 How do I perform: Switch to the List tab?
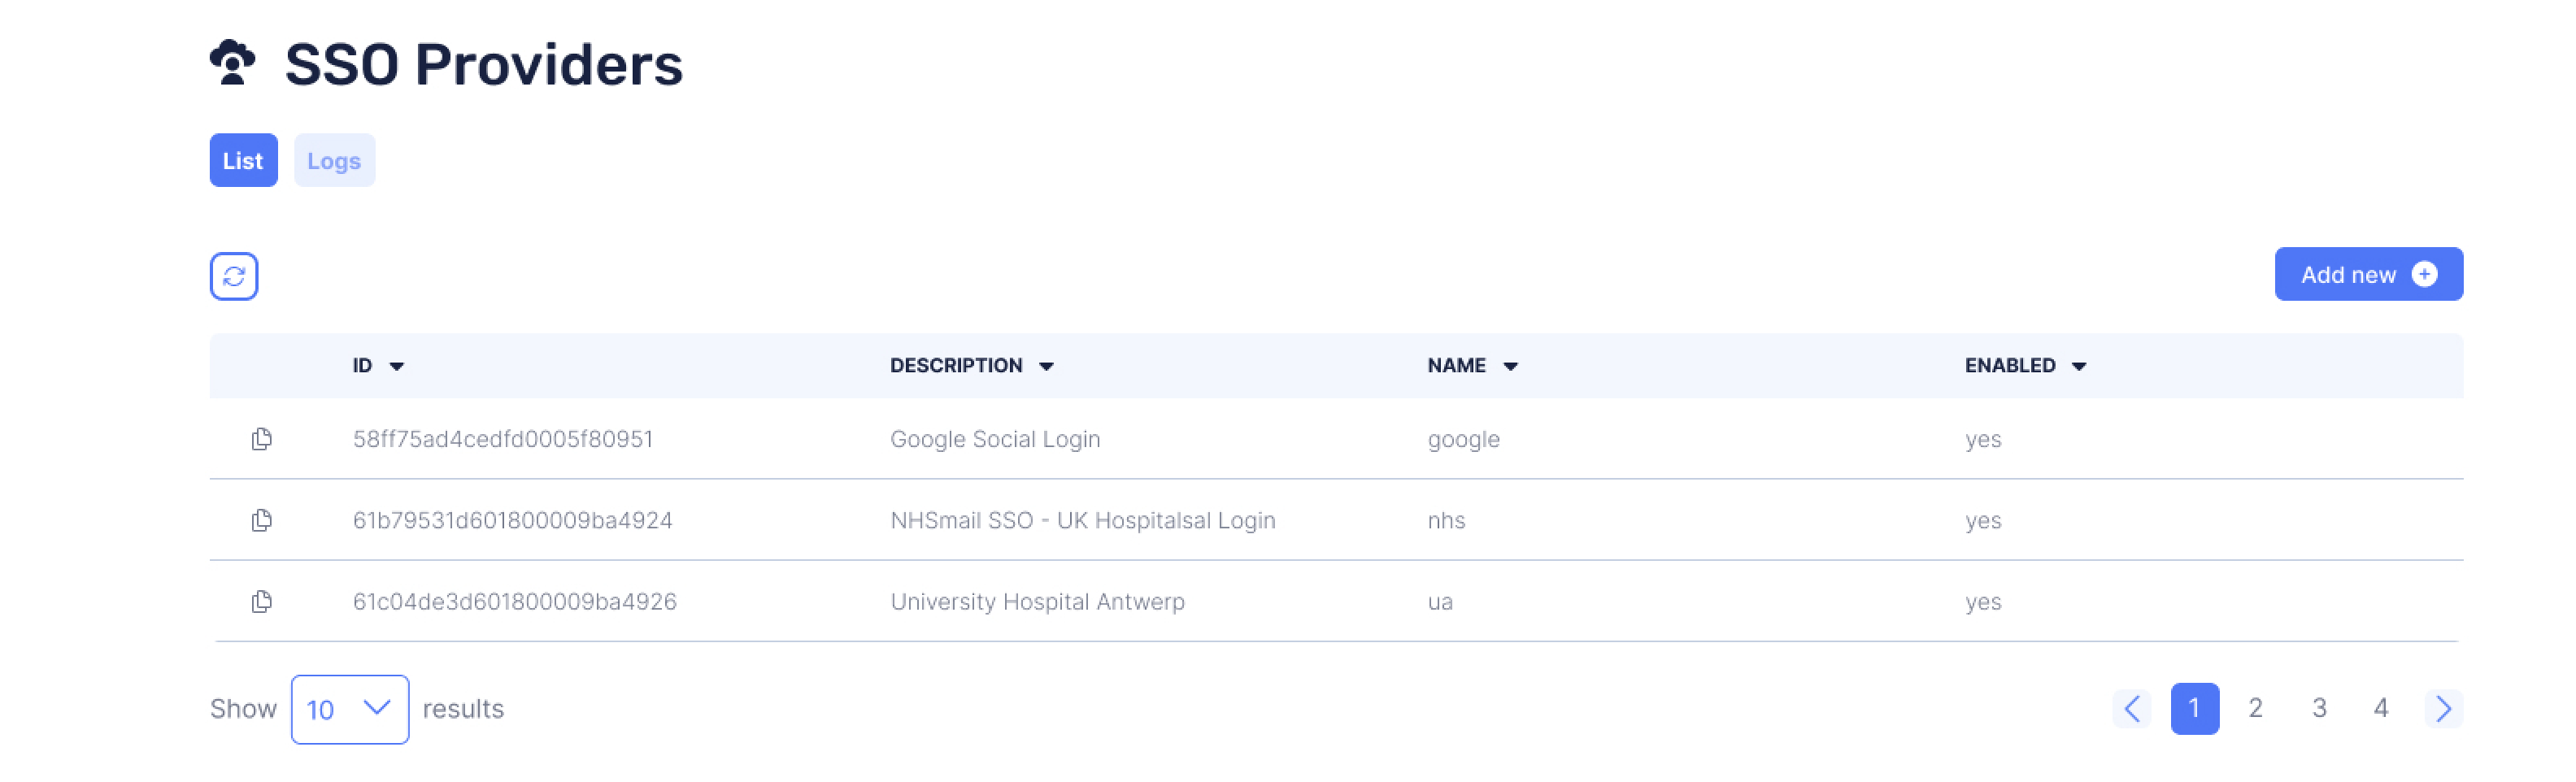pyautogui.click(x=243, y=160)
